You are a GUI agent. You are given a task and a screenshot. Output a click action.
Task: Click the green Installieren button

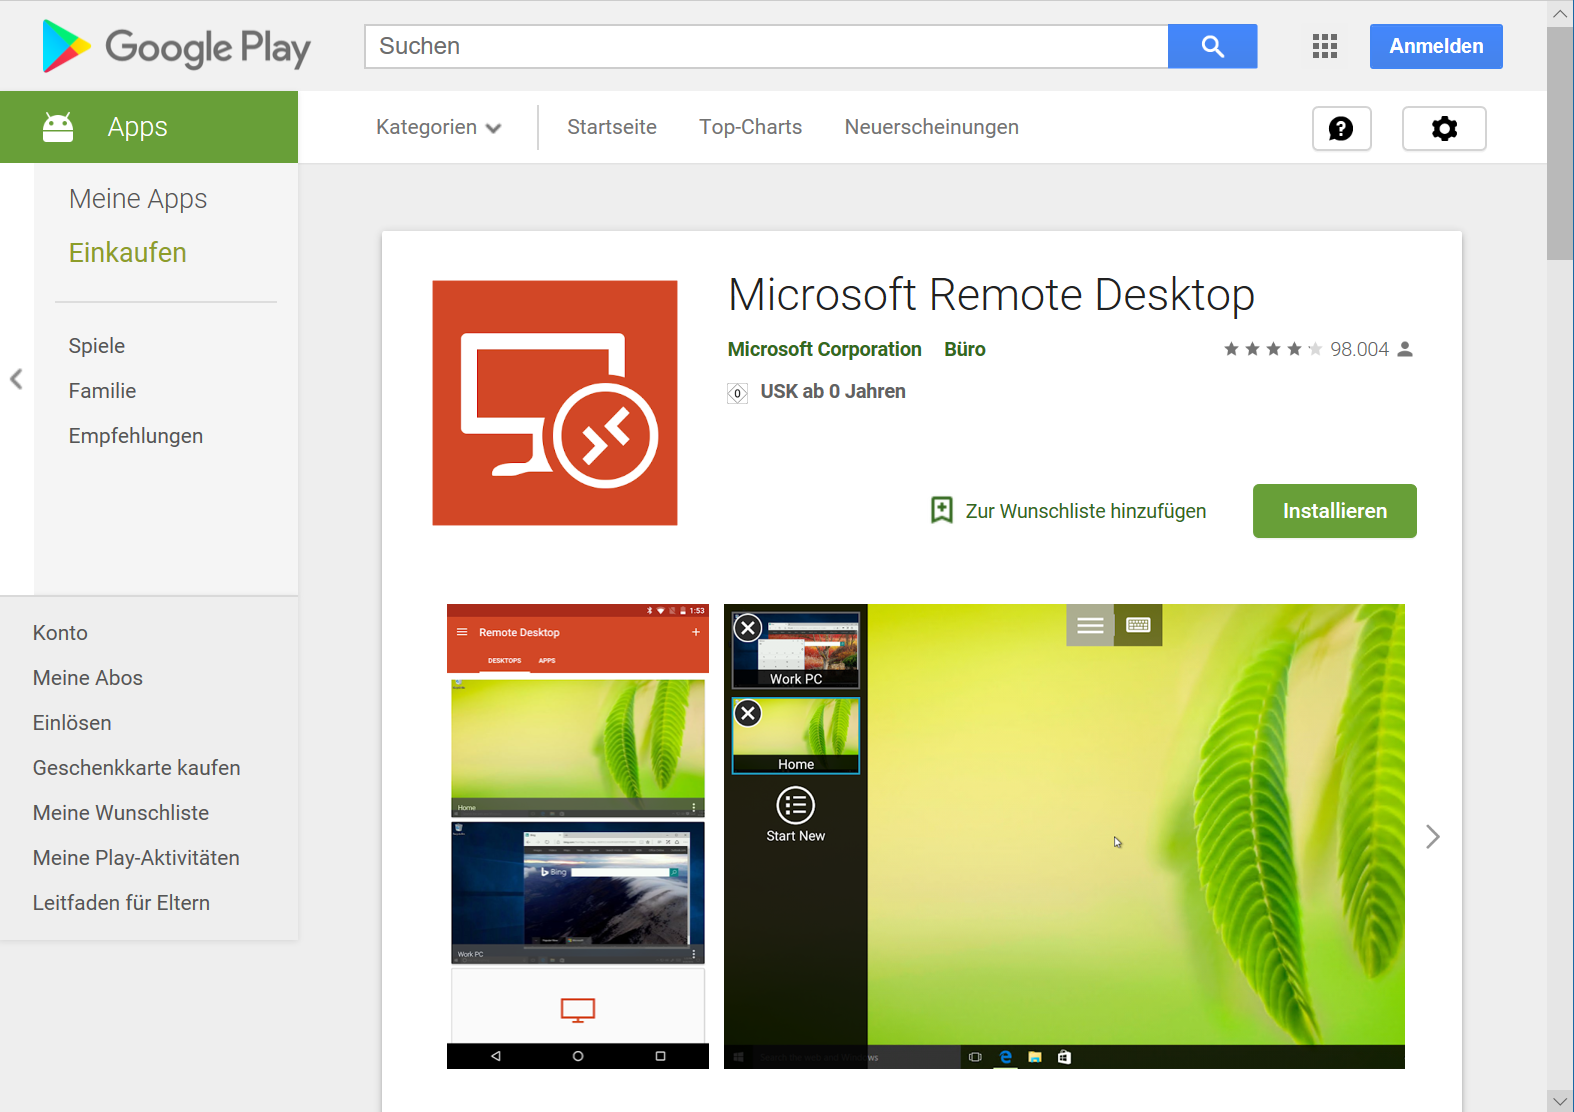(x=1334, y=511)
